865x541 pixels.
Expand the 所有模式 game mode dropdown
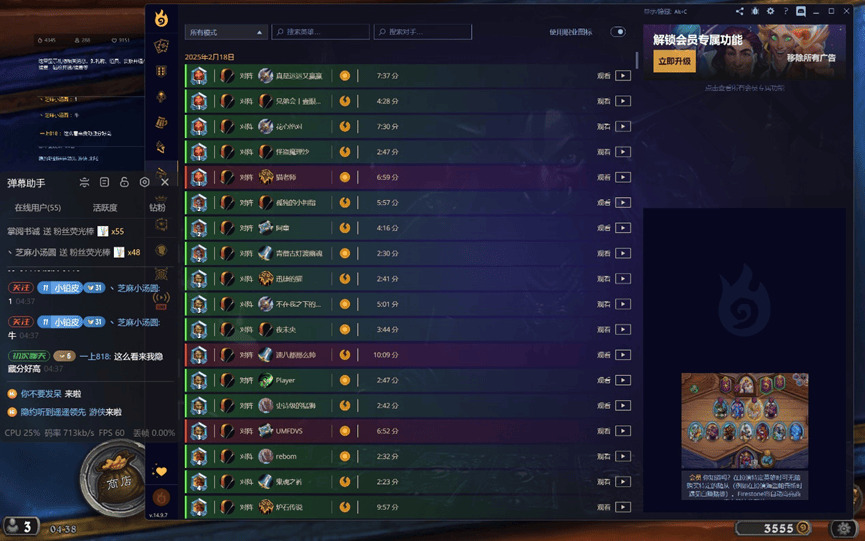(226, 33)
